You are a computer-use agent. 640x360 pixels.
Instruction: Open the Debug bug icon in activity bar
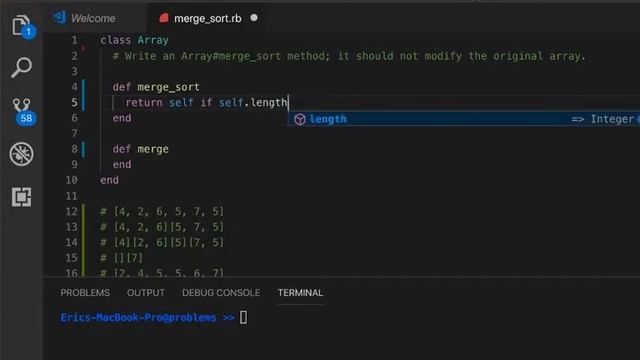tap(21, 154)
